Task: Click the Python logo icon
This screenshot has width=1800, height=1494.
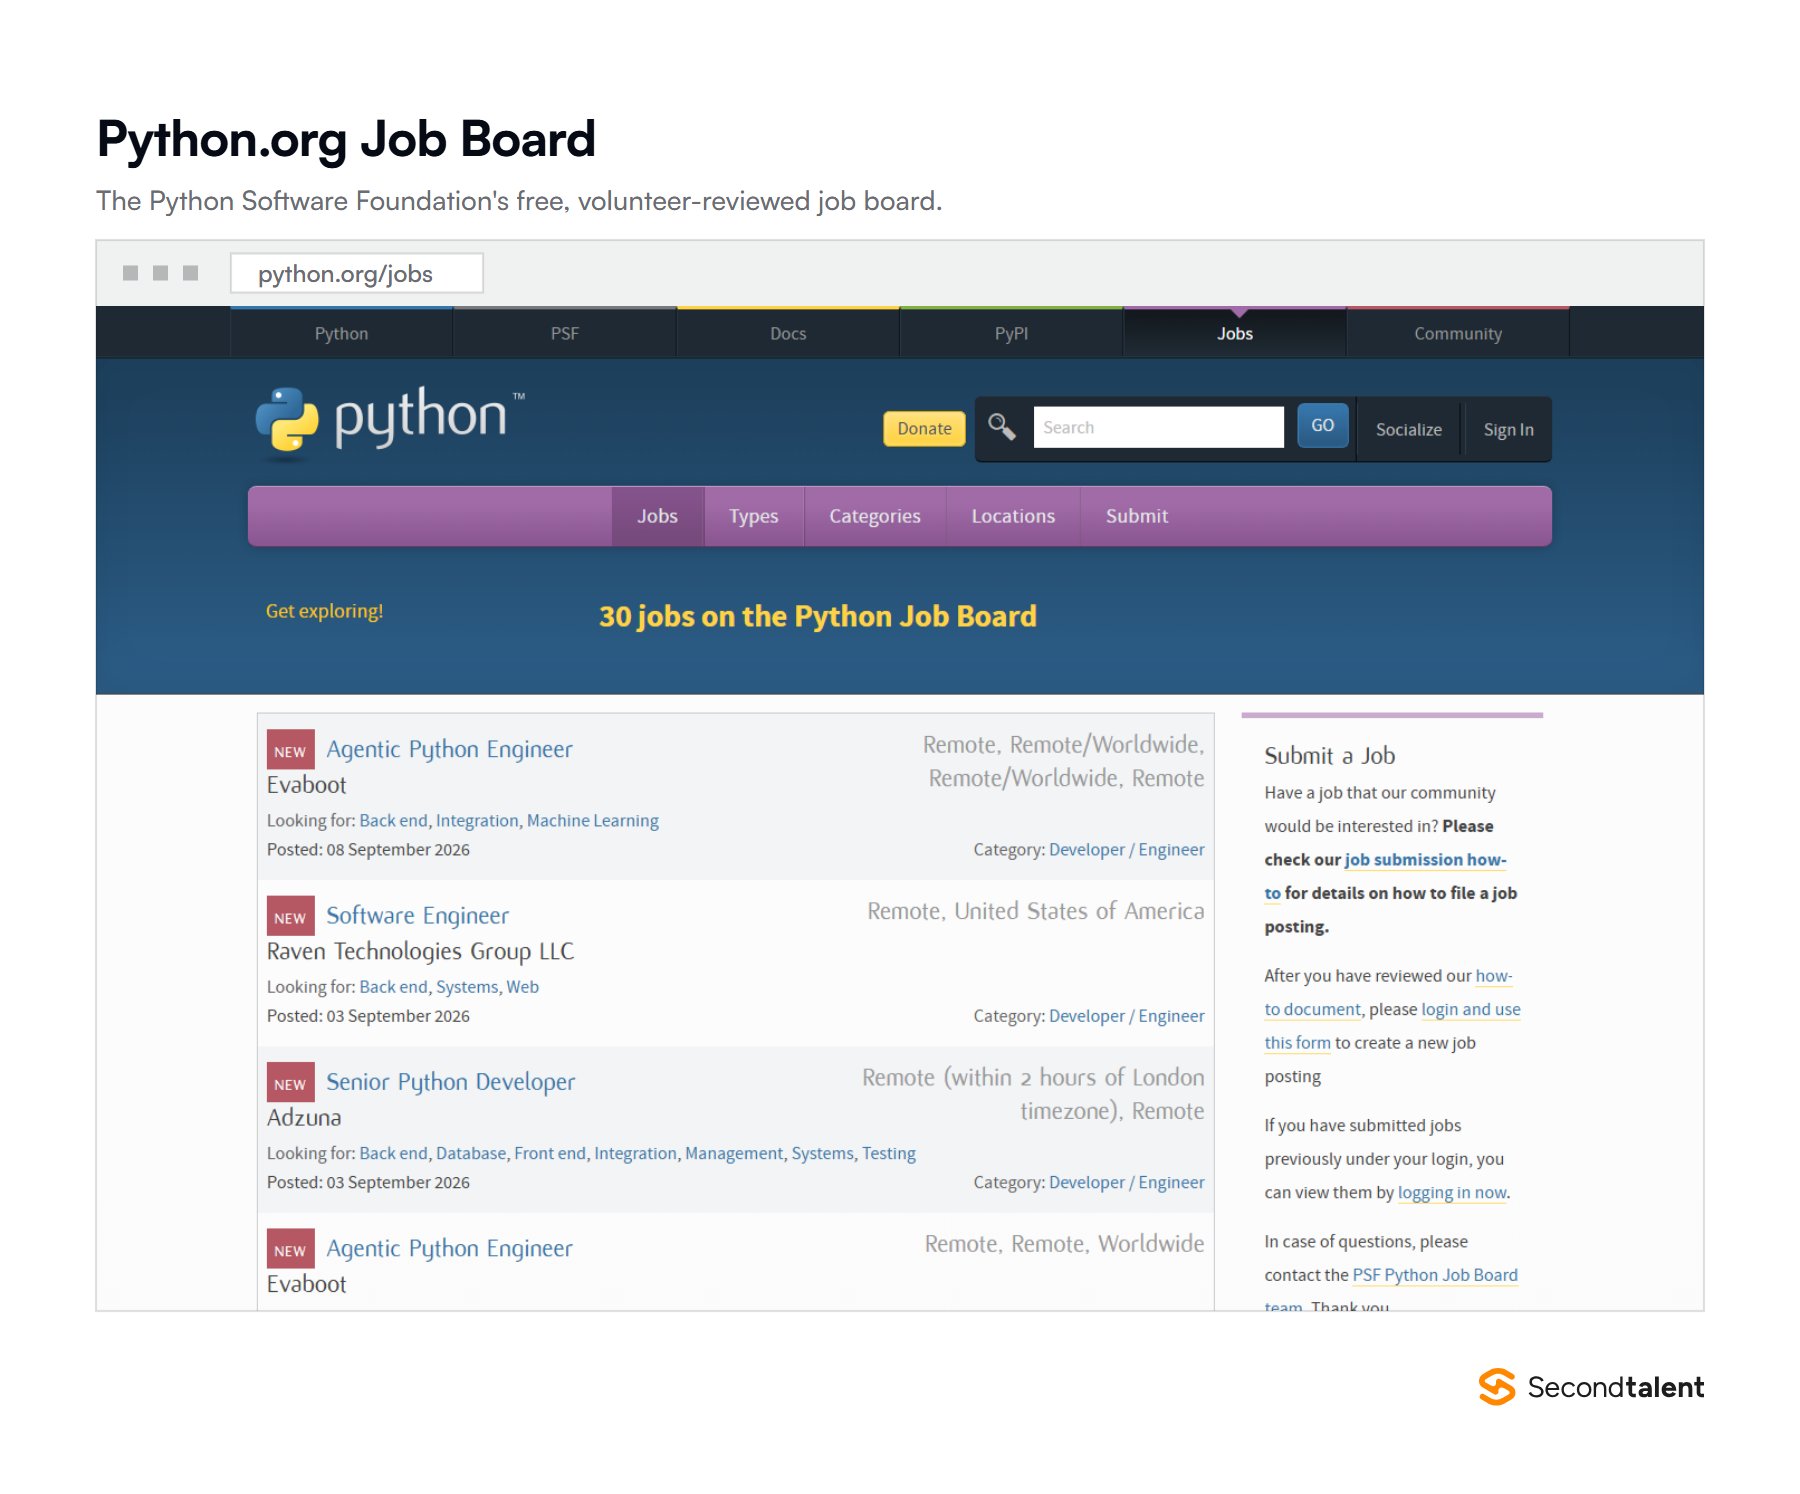Action: (x=287, y=419)
